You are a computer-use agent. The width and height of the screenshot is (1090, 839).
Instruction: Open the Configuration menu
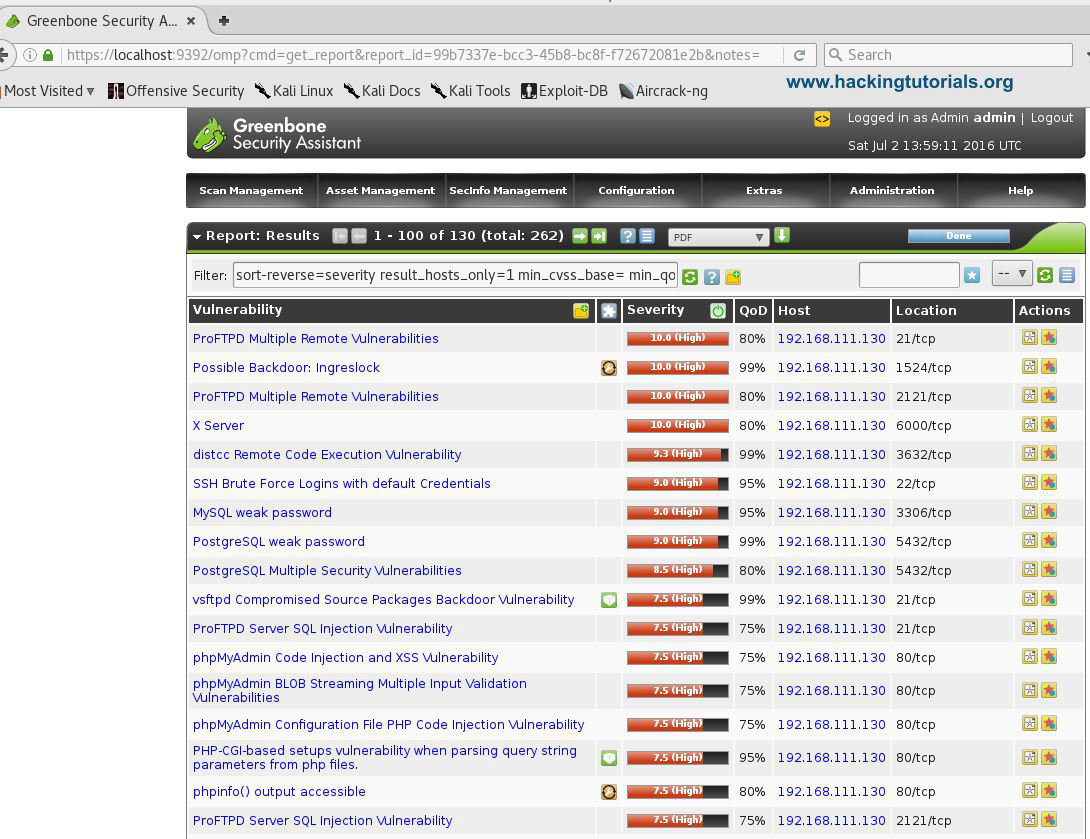(636, 190)
